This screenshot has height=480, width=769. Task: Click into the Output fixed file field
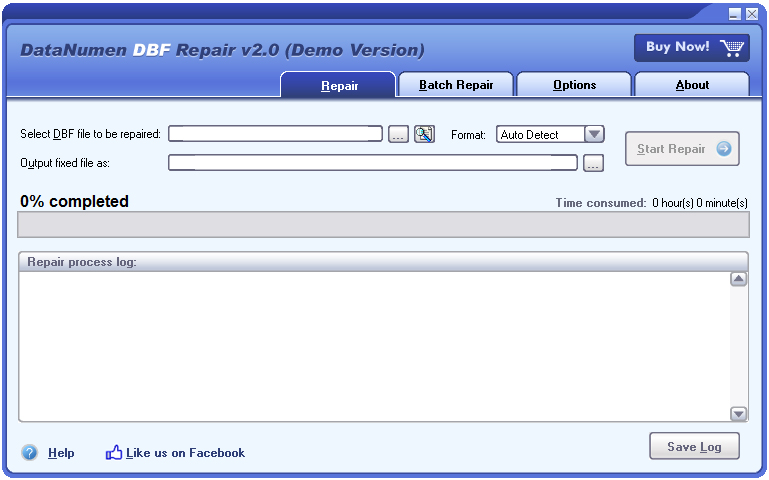(372, 162)
